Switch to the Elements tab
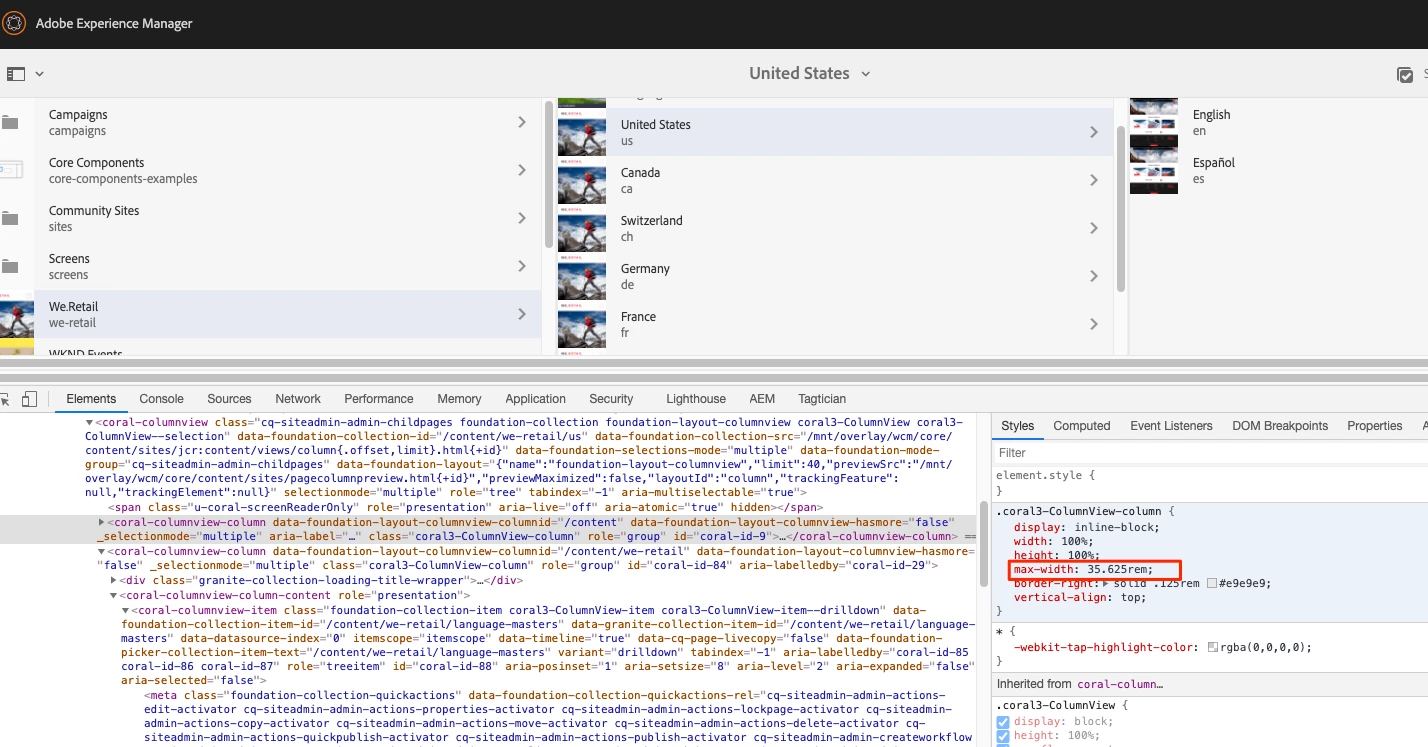Viewport: 1428px width, 747px height. 91,398
